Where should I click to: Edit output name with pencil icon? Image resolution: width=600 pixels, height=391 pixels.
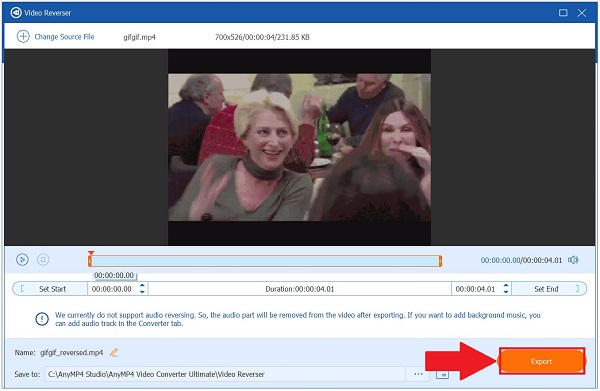tap(114, 352)
